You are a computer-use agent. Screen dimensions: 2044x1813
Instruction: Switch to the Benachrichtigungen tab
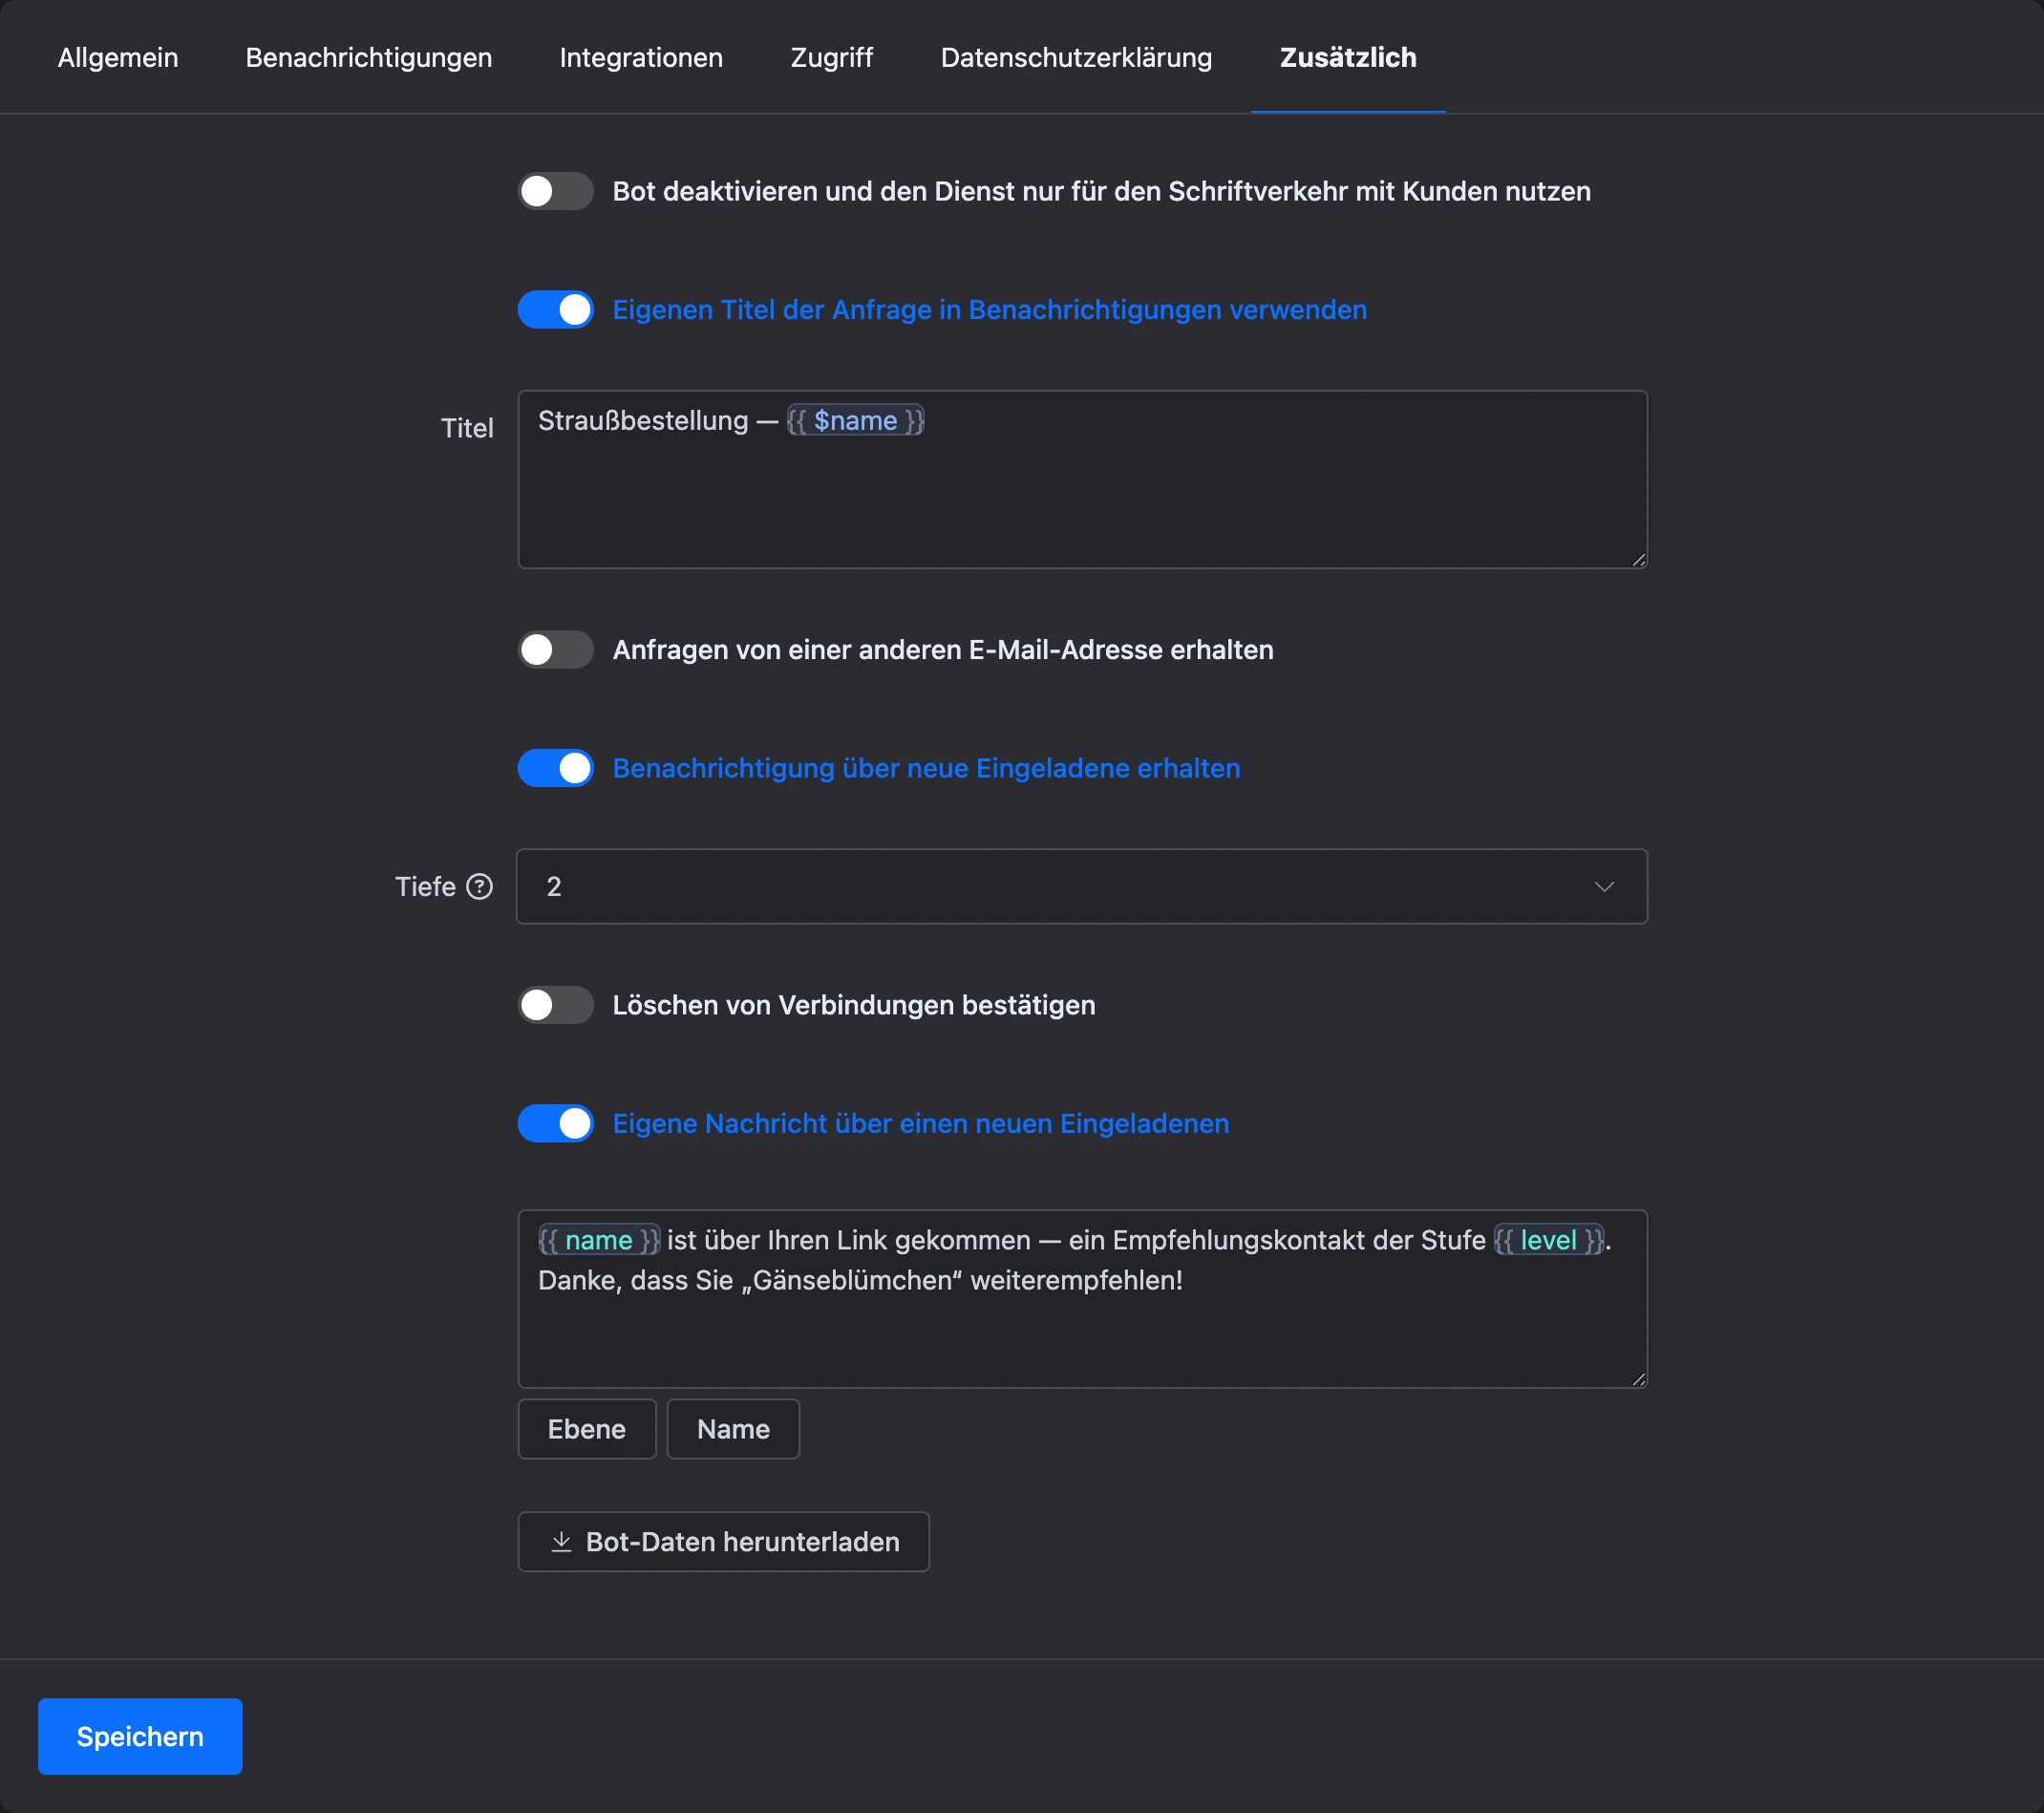pos(369,58)
